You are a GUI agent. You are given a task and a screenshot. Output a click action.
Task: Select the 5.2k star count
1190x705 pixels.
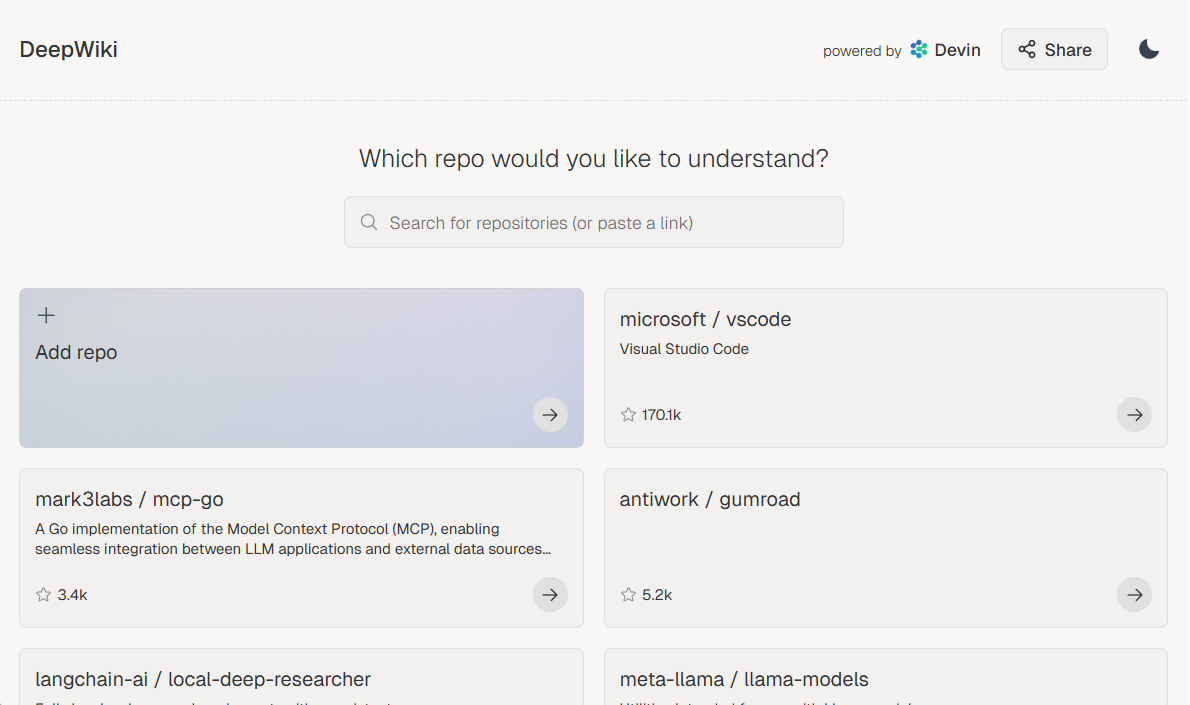656,595
